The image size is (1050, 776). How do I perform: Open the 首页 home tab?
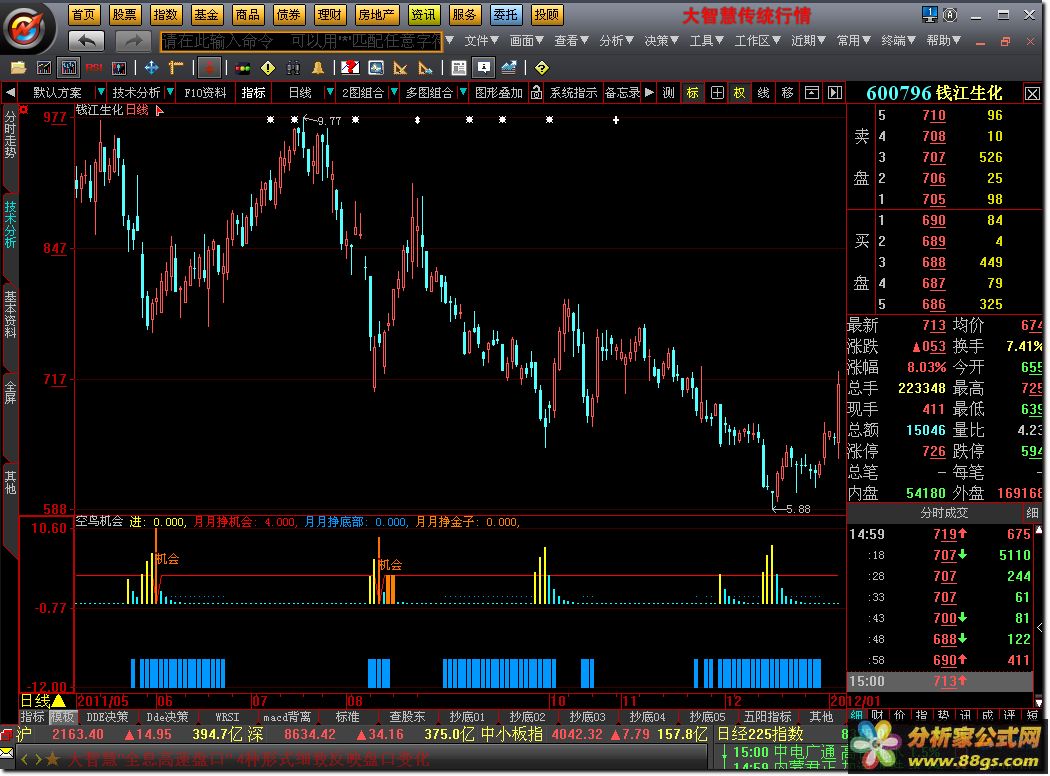click(x=84, y=14)
